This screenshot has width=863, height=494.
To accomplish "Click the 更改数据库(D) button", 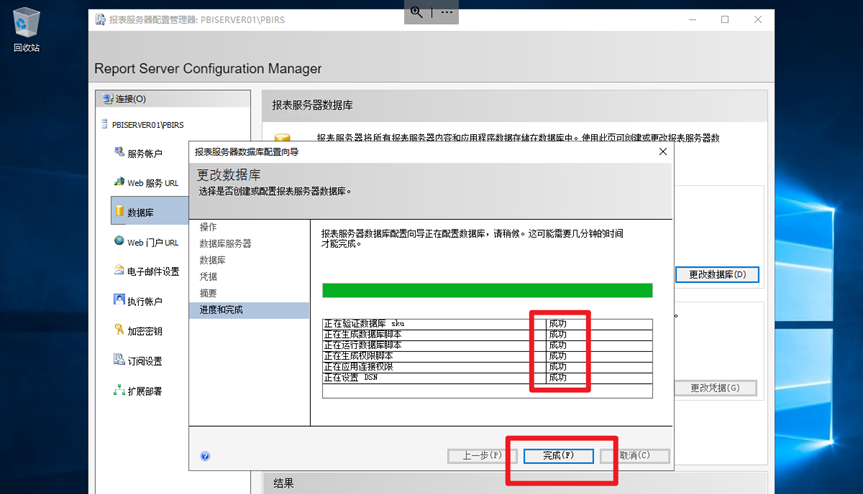I will coord(717,274).
